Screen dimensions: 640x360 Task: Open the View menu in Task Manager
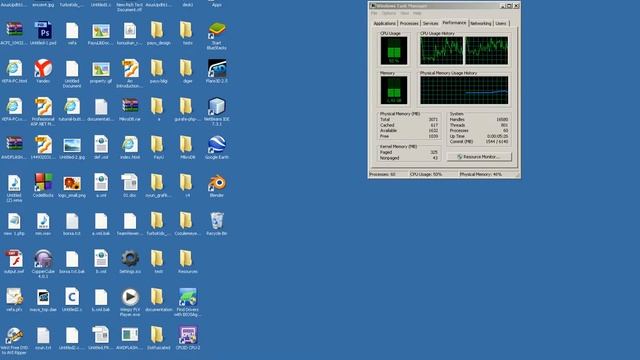pyautogui.click(x=404, y=13)
